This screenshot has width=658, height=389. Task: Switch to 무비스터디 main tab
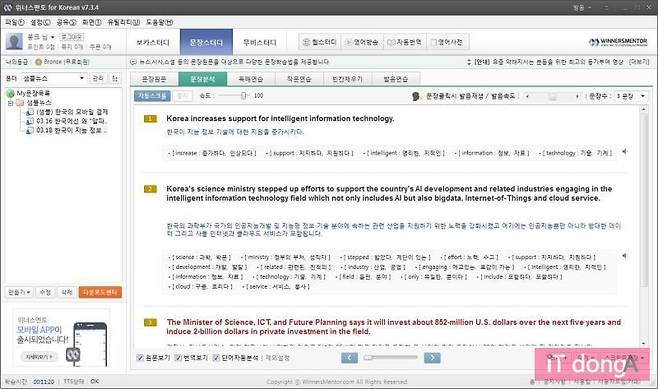pos(260,42)
